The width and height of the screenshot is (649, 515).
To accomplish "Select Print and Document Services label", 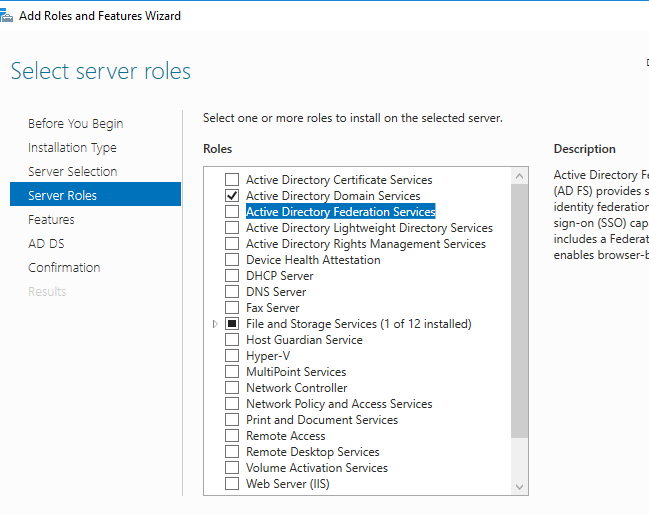I will point(322,420).
